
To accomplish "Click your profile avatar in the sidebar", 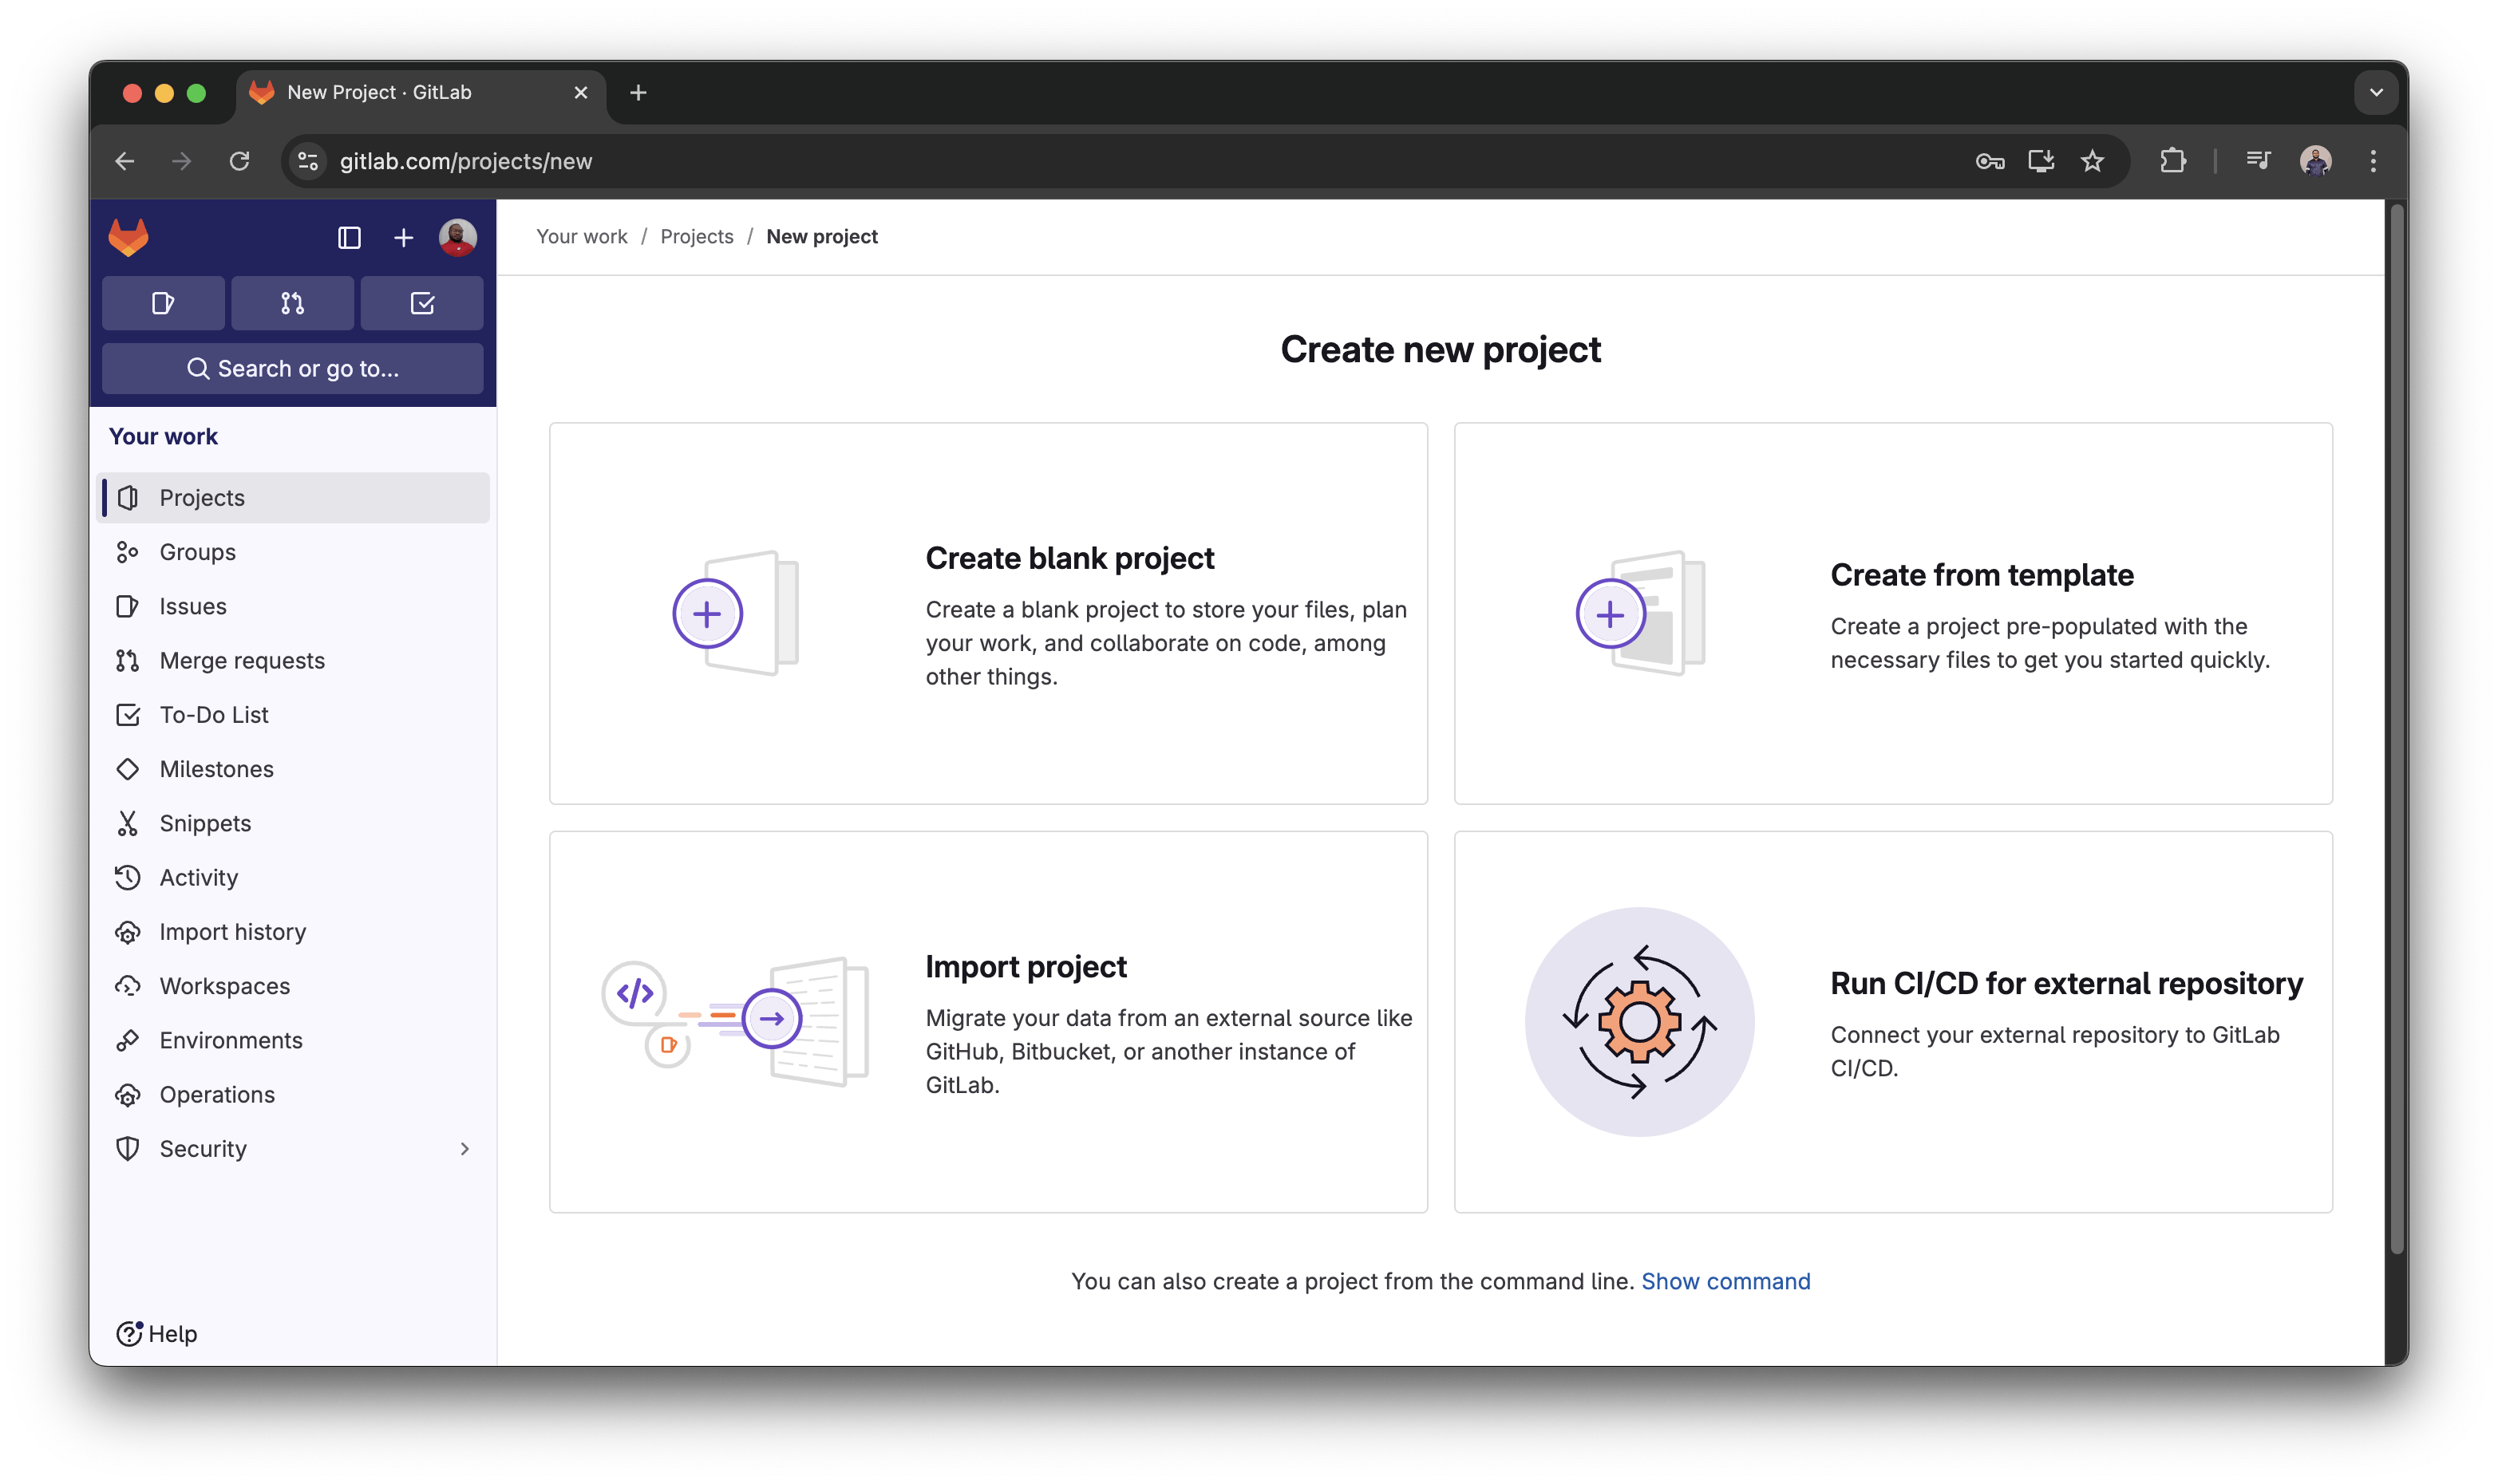I will pos(458,237).
